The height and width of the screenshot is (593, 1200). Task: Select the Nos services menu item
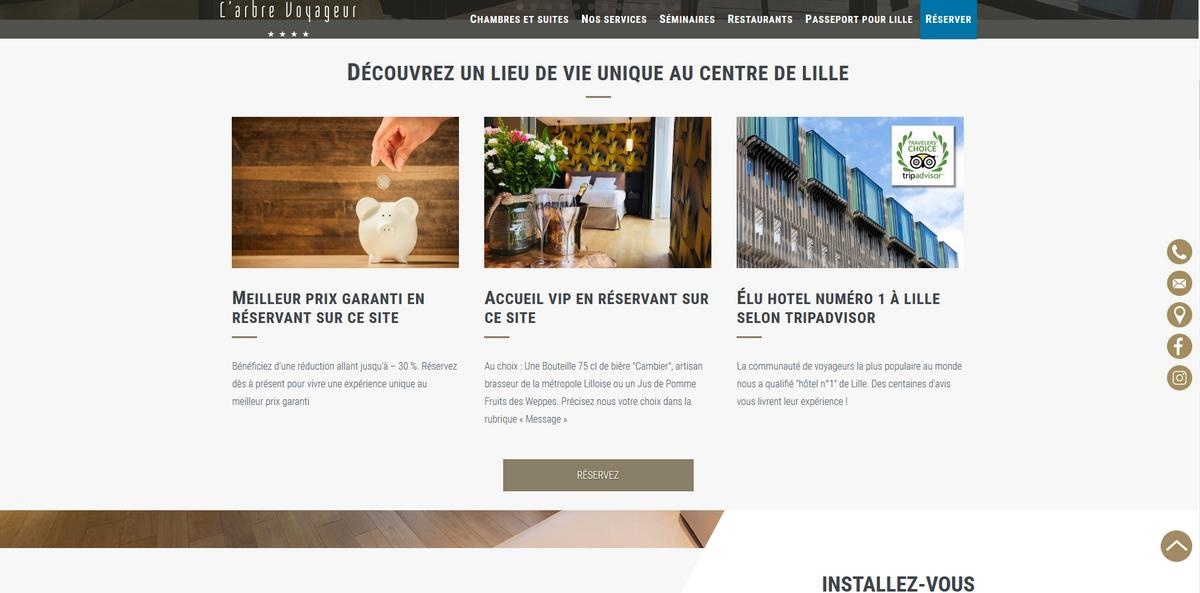tap(614, 19)
